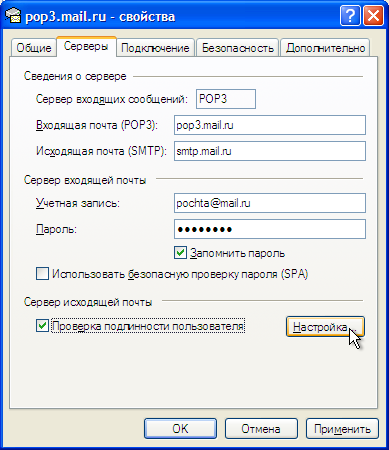
Task: Select the Серверы tab
Action: point(86,46)
